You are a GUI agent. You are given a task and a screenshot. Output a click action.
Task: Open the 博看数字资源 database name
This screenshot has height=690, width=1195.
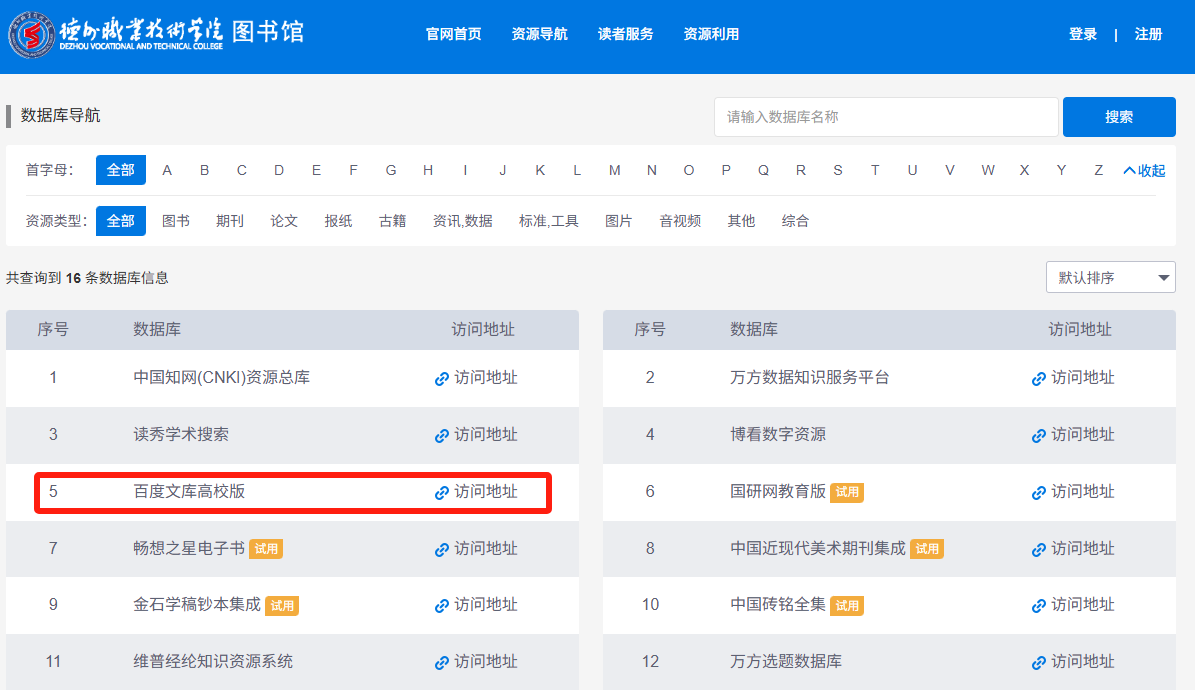pyautogui.click(x=778, y=435)
